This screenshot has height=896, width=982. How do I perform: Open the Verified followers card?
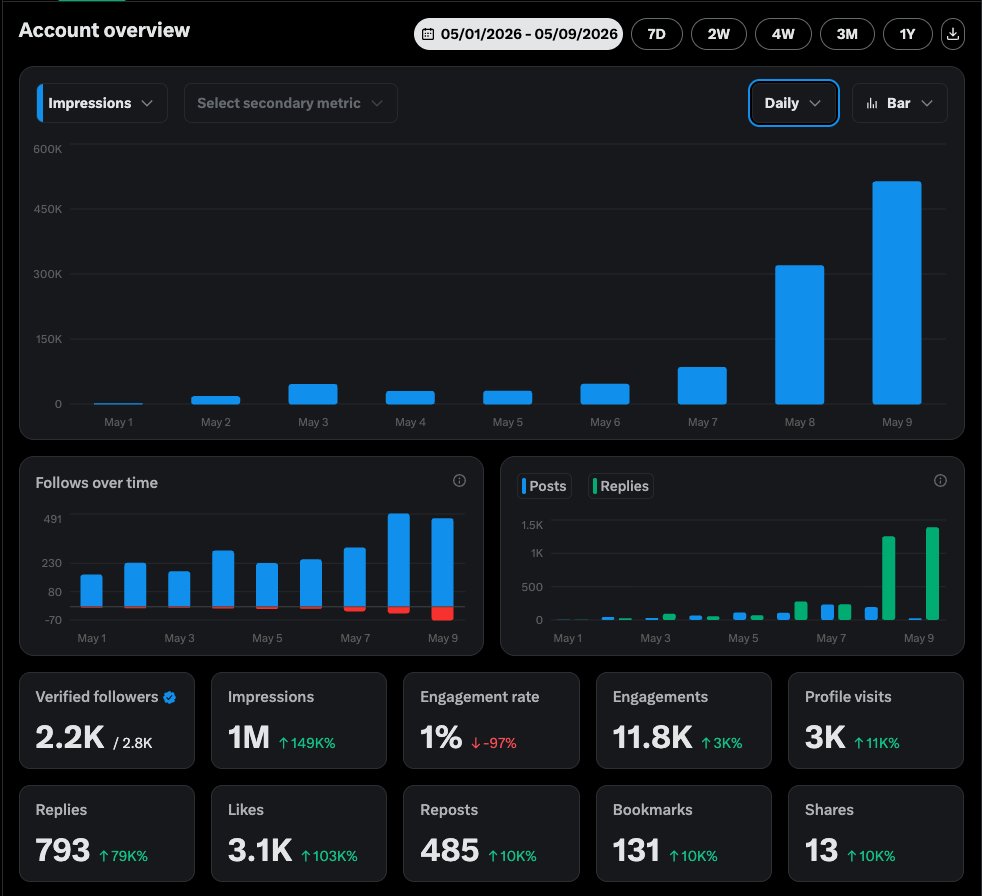106,720
